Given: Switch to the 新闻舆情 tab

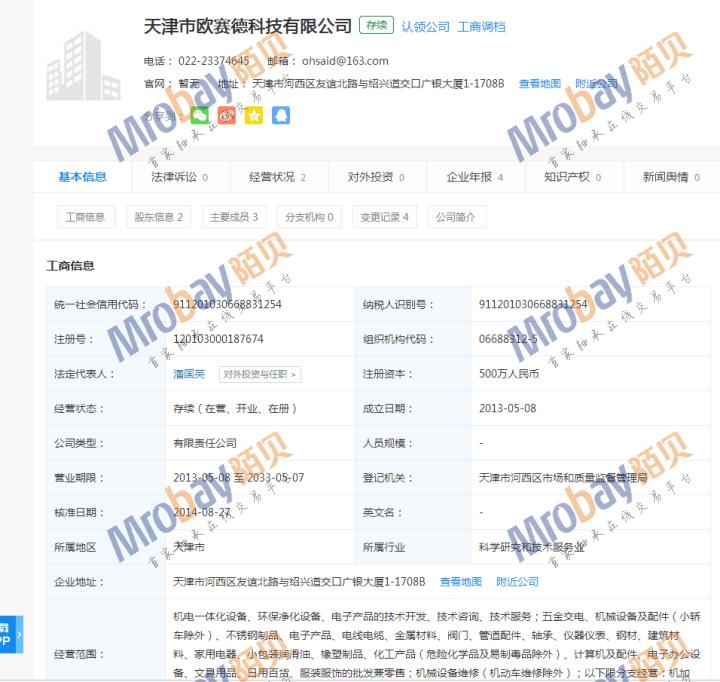Looking at the screenshot, I should pyautogui.click(x=671, y=177).
